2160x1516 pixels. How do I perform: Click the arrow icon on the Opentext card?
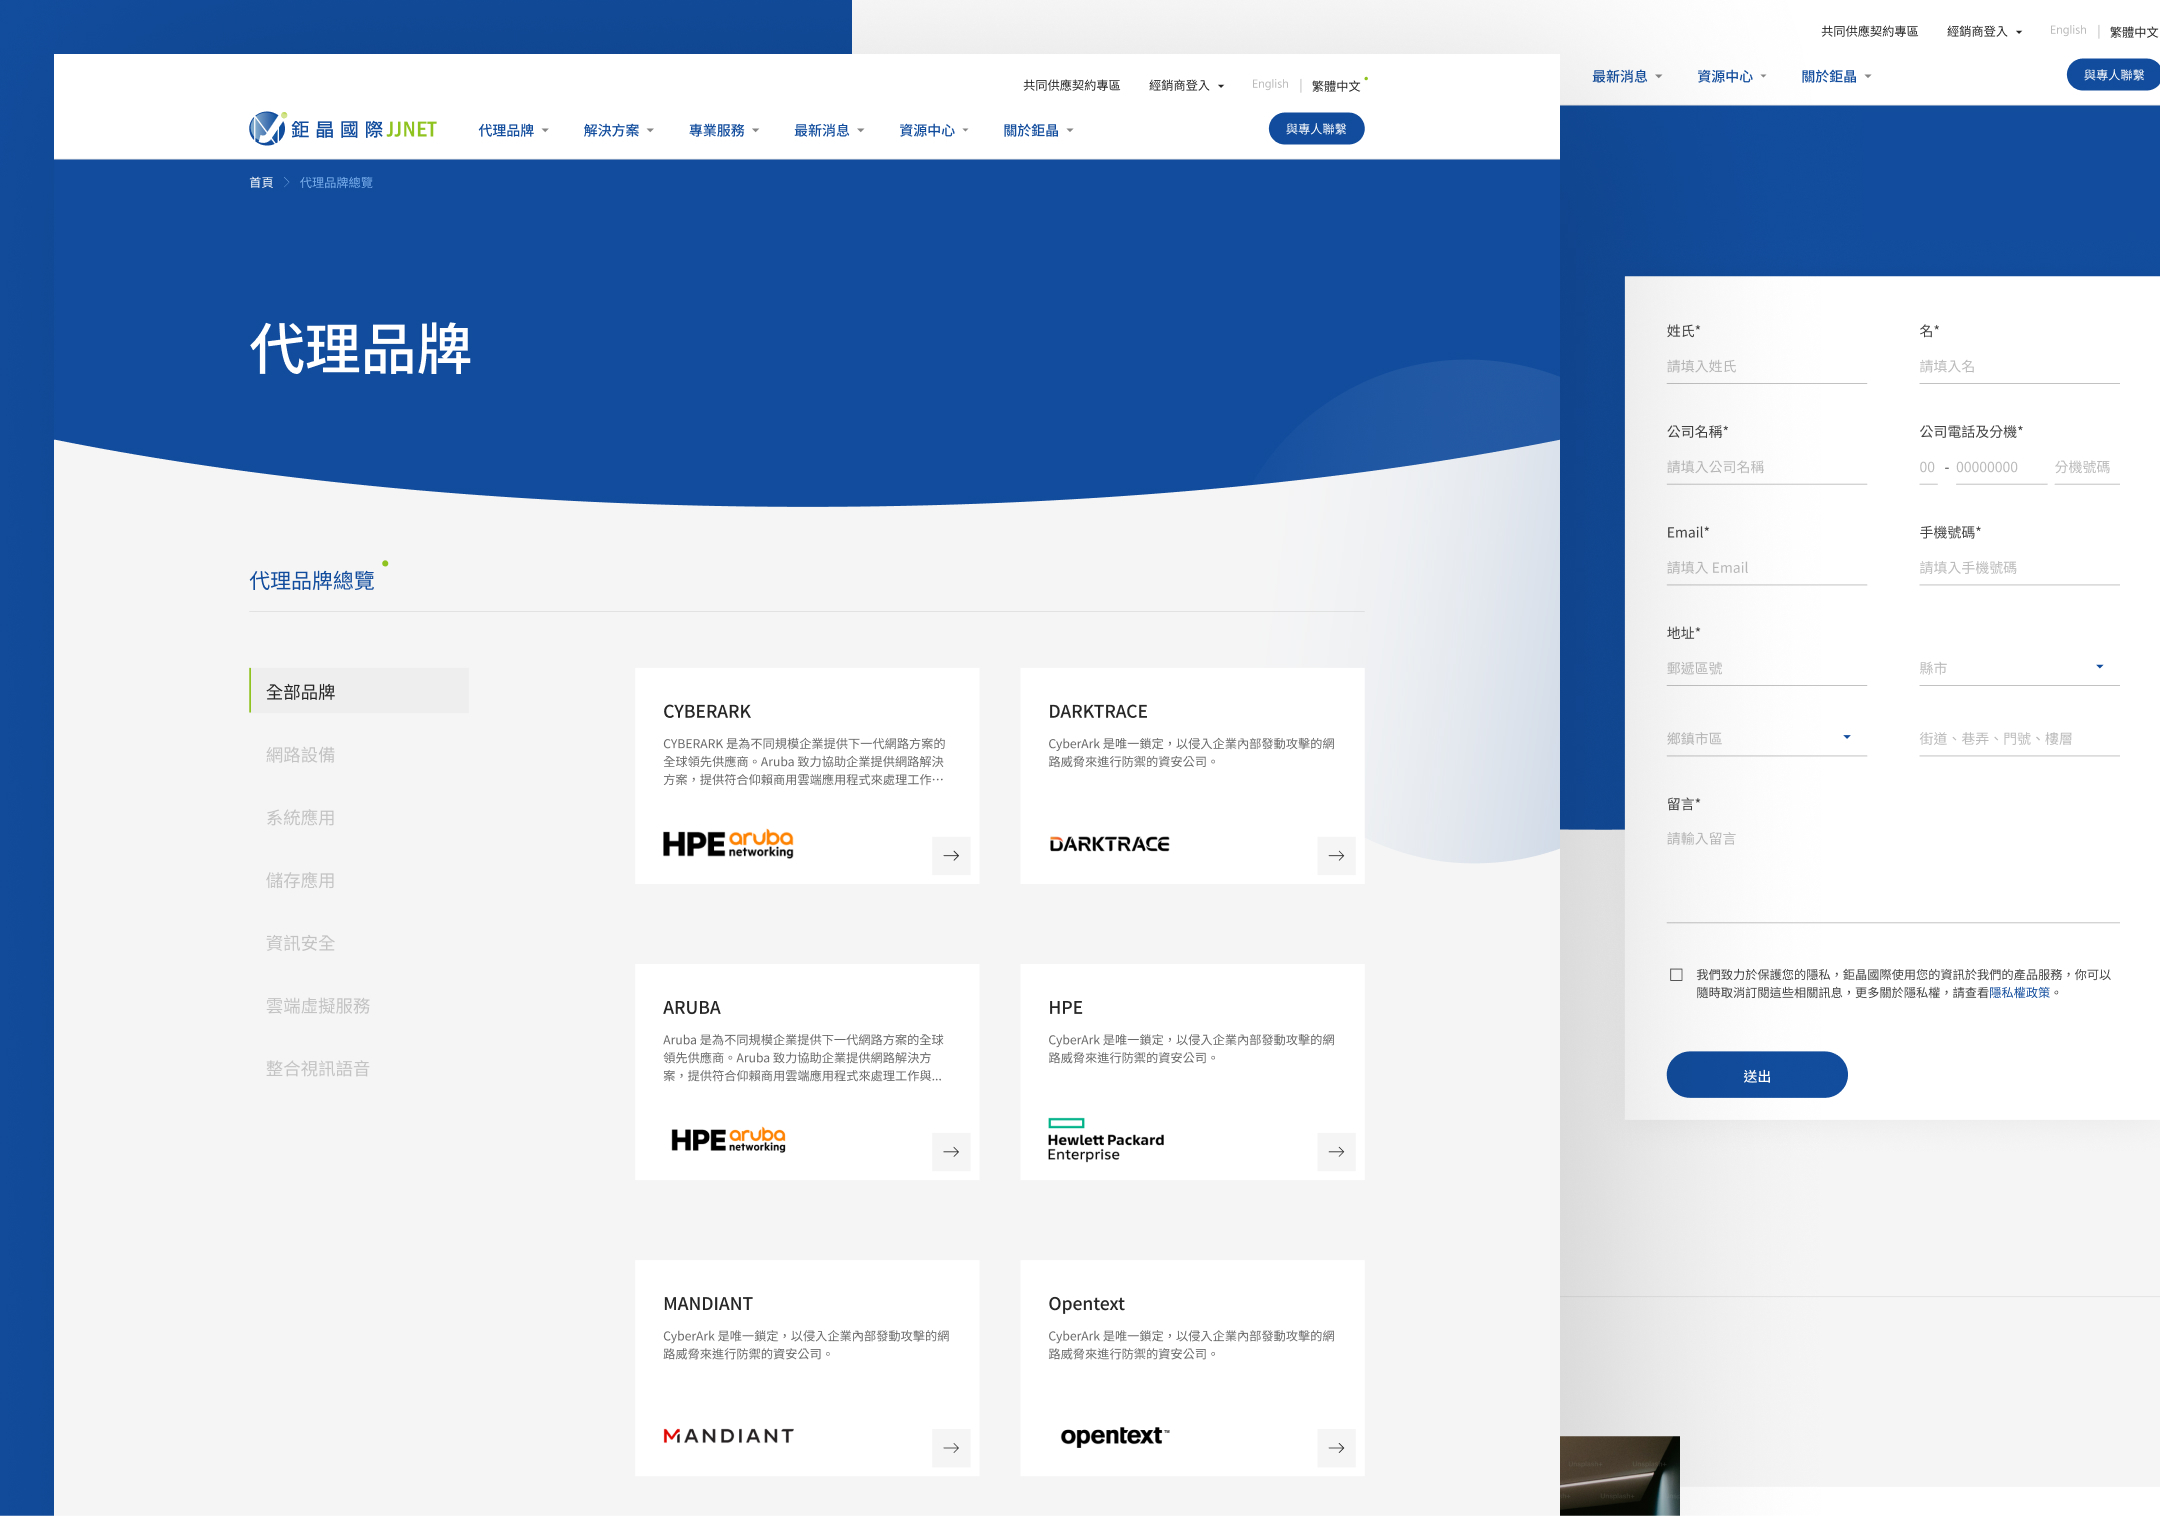(x=1337, y=1448)
